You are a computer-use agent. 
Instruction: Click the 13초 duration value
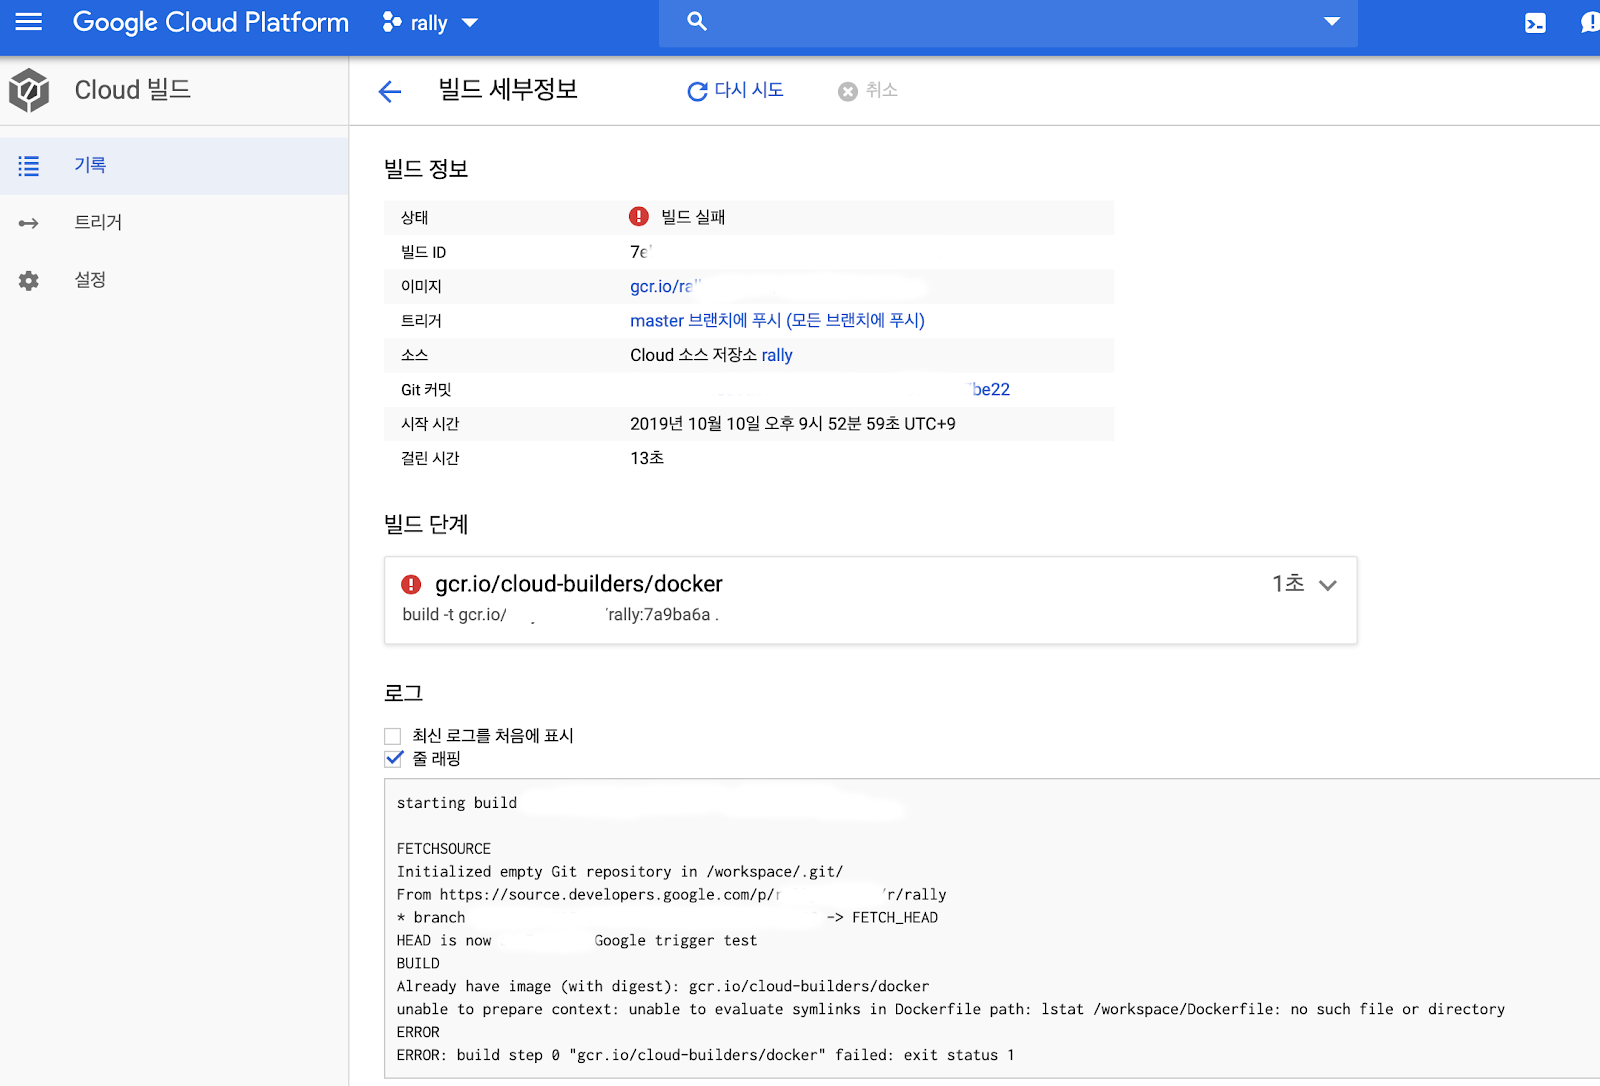[647, 458]
